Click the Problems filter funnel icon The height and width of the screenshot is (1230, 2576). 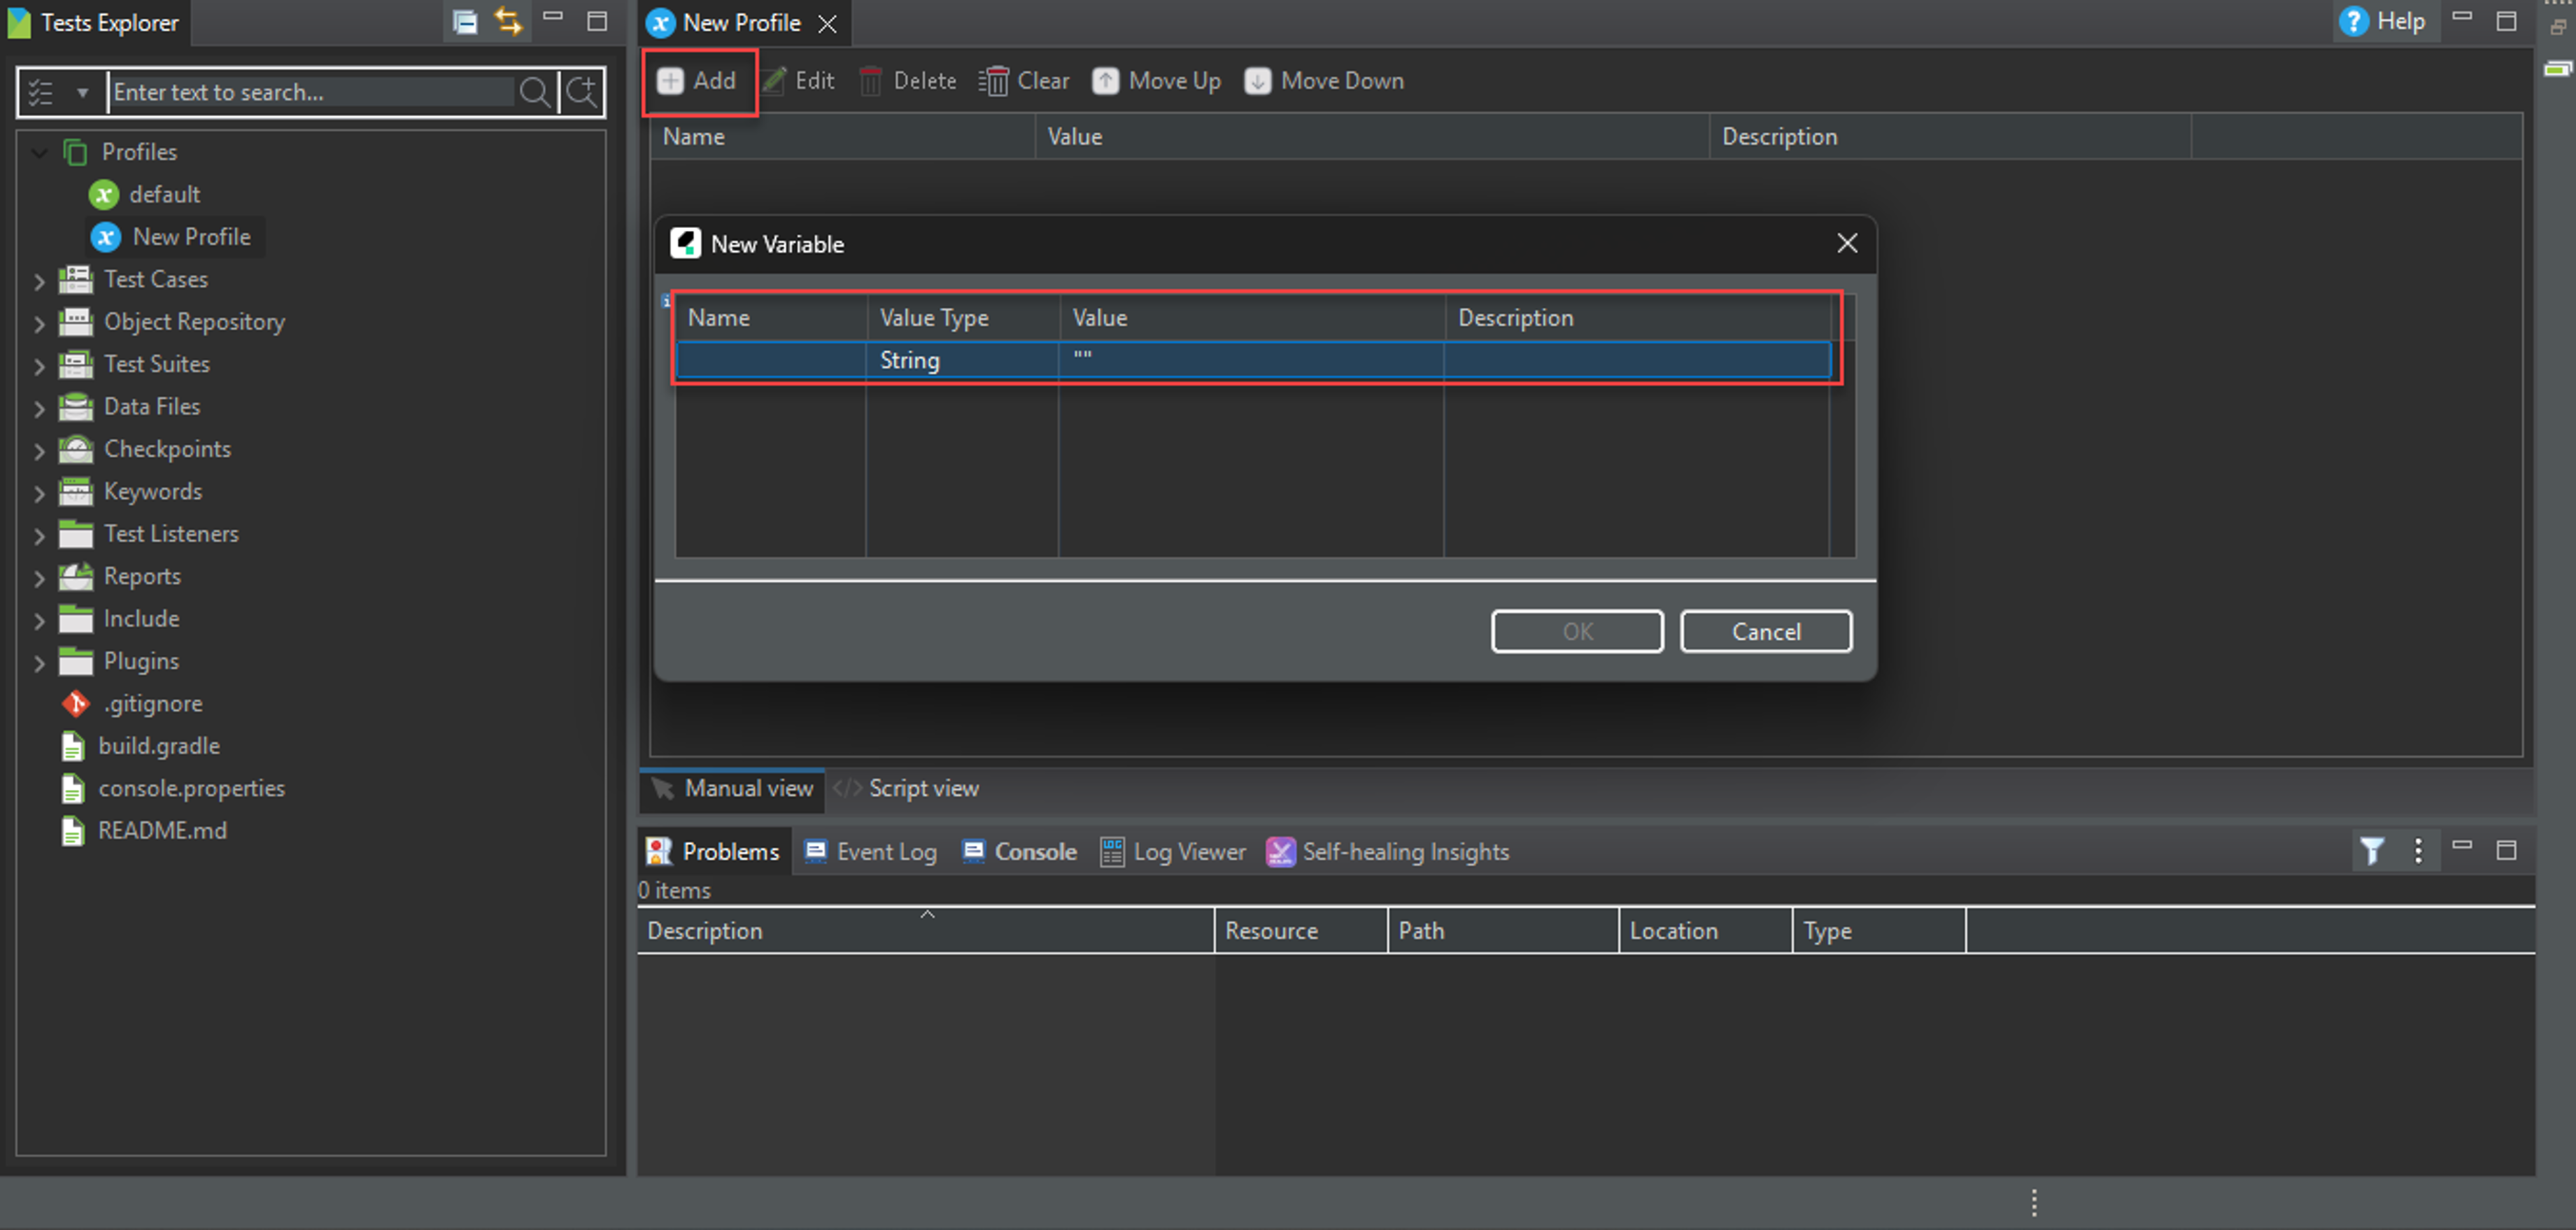click(2372, 851)
